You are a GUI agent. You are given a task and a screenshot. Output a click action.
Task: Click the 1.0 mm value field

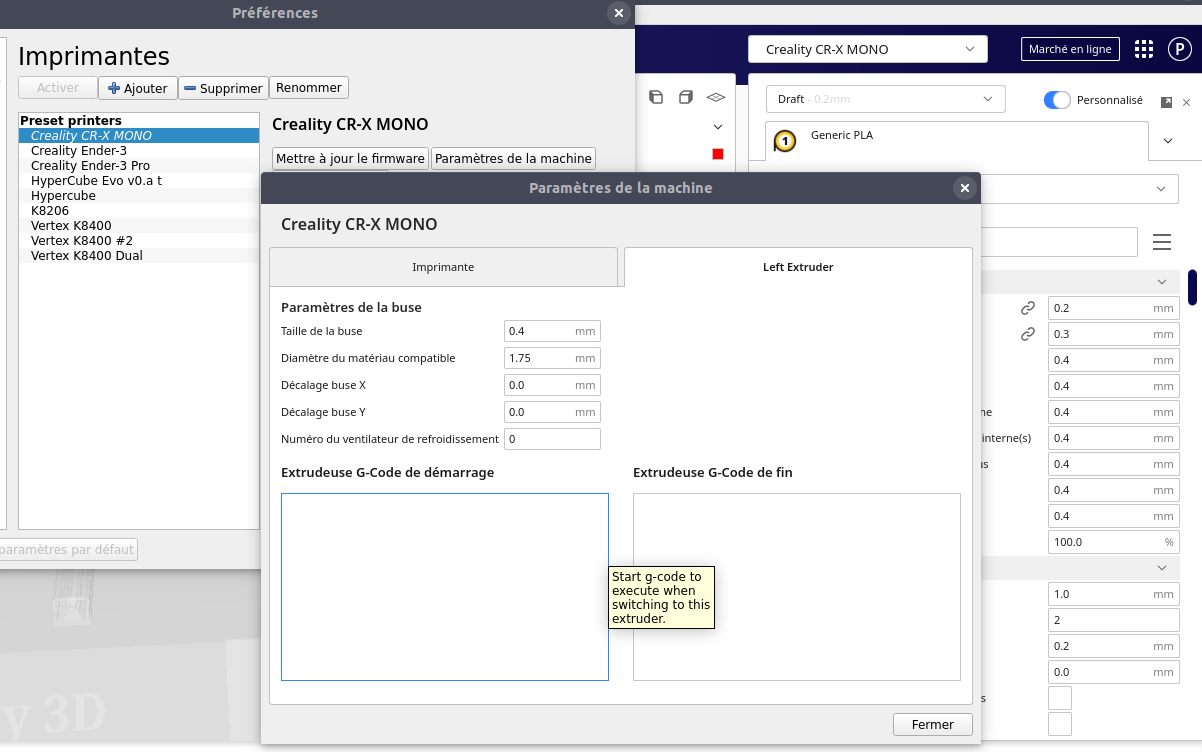pos(1113,594)
